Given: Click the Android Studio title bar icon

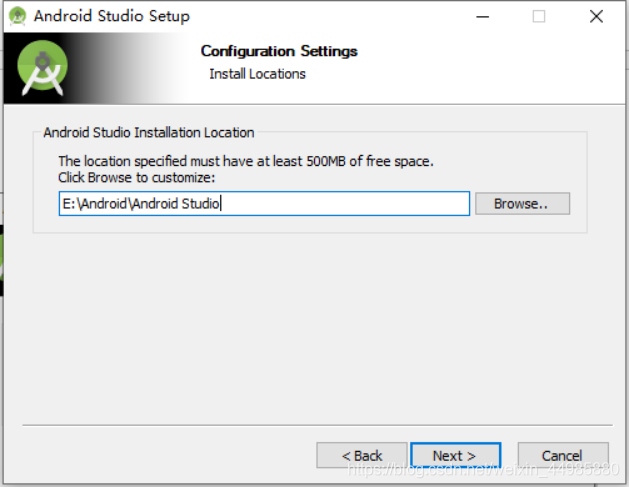Looking at the screenshot, I should 17,16.
